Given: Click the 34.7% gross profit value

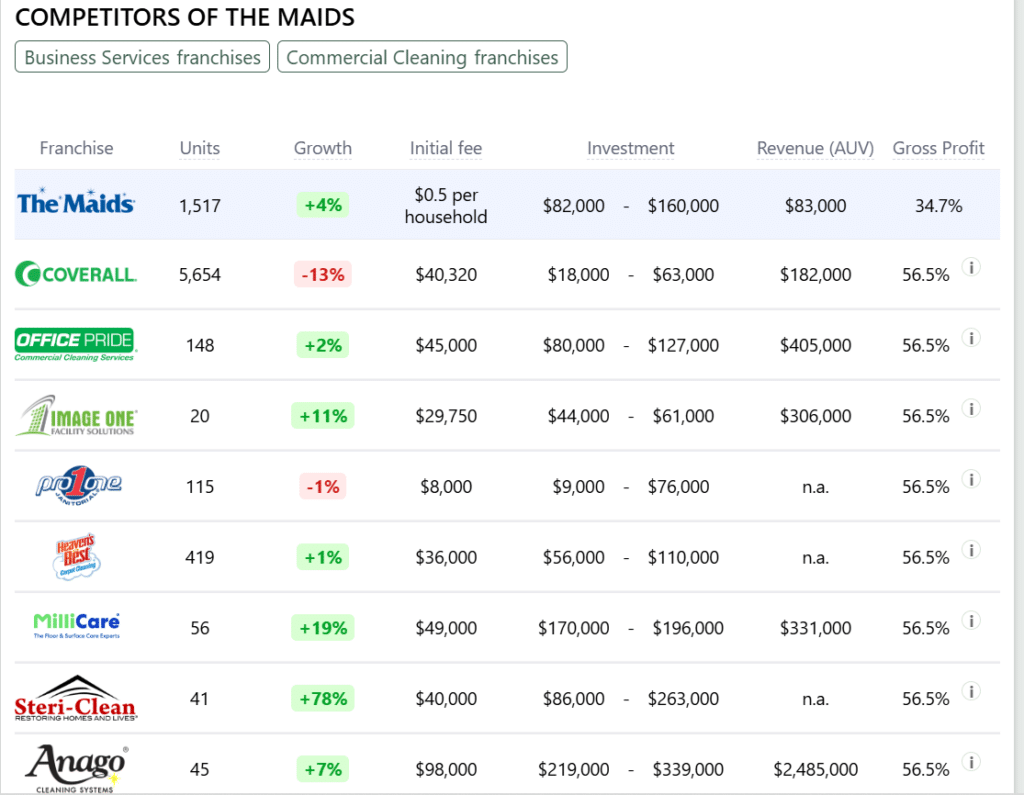Looking at the screenshot, I should [x=938, y=206].
